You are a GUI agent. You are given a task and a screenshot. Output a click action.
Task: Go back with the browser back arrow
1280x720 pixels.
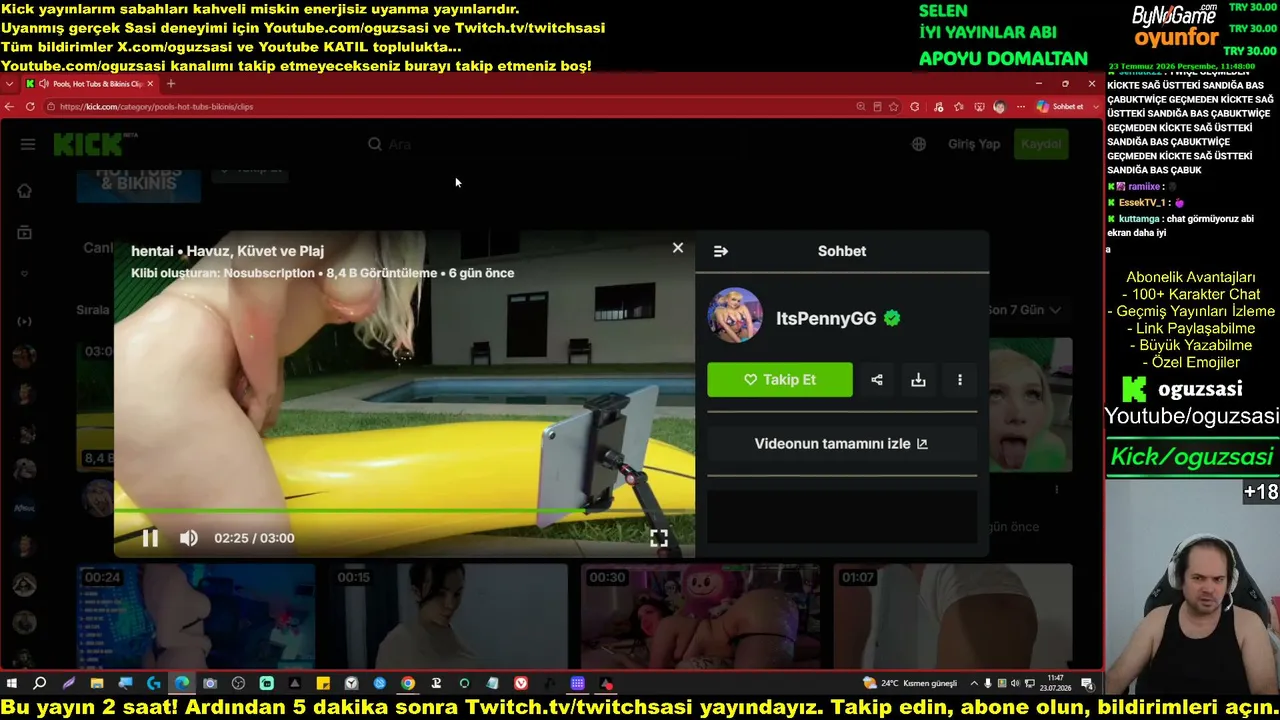10,106
